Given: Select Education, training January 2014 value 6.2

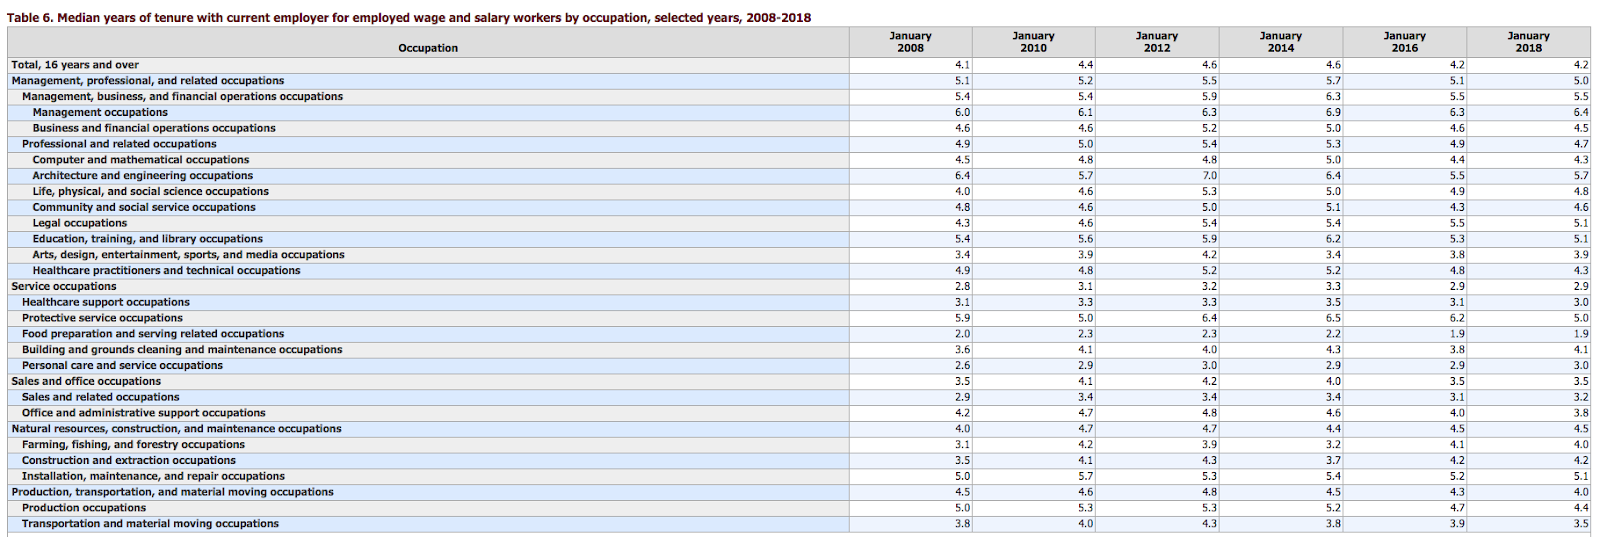Looking at the screenshot, I should tap(1333, 239).
